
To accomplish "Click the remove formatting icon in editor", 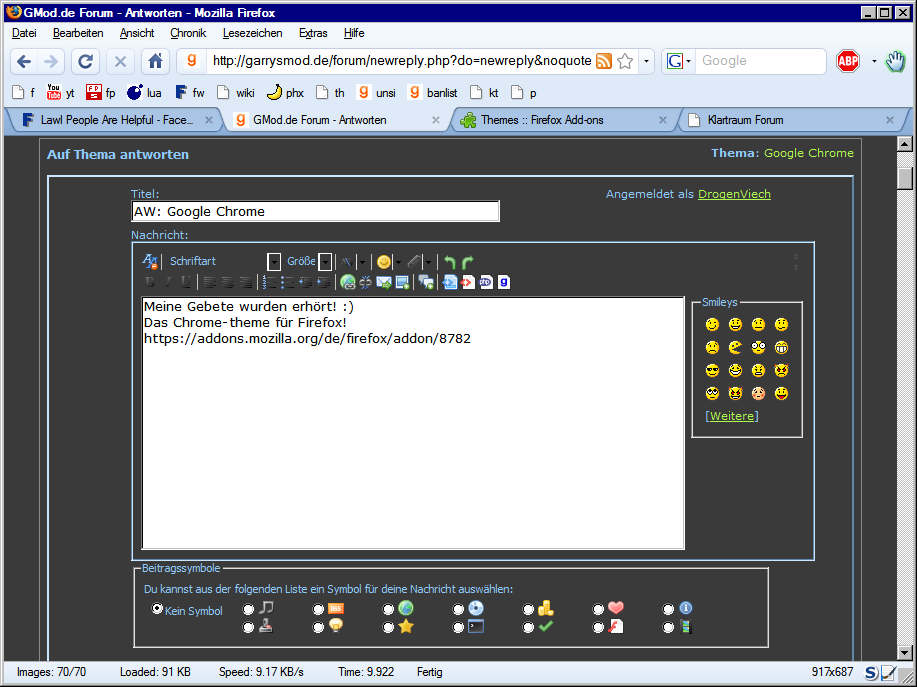I will tap(150, 262).
